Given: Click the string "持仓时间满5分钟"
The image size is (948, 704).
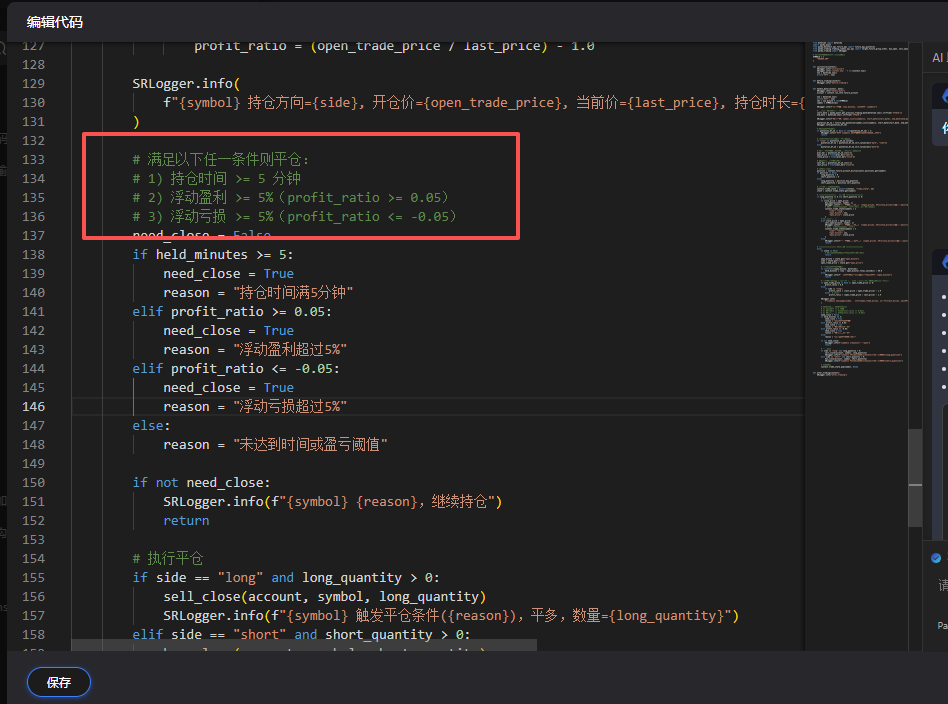Looking at the screenshot, I should pos(293,293).
